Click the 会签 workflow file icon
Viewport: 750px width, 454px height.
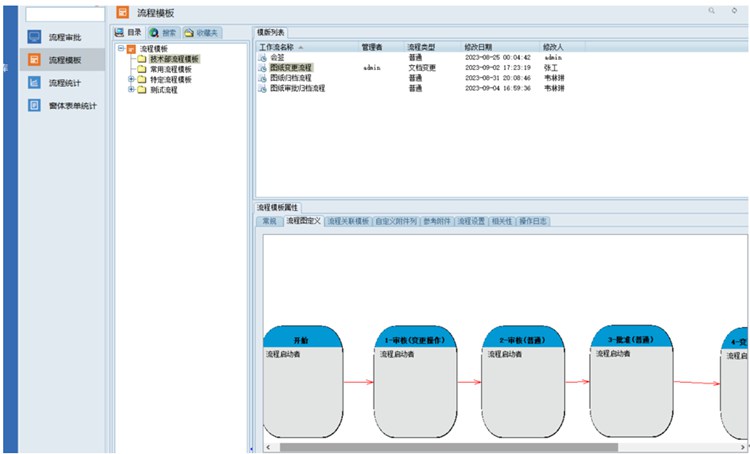coord(263,58)
